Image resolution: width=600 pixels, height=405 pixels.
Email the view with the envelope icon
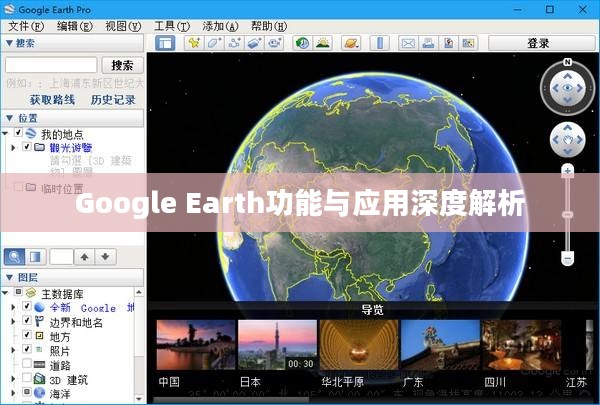click(408, 43)
